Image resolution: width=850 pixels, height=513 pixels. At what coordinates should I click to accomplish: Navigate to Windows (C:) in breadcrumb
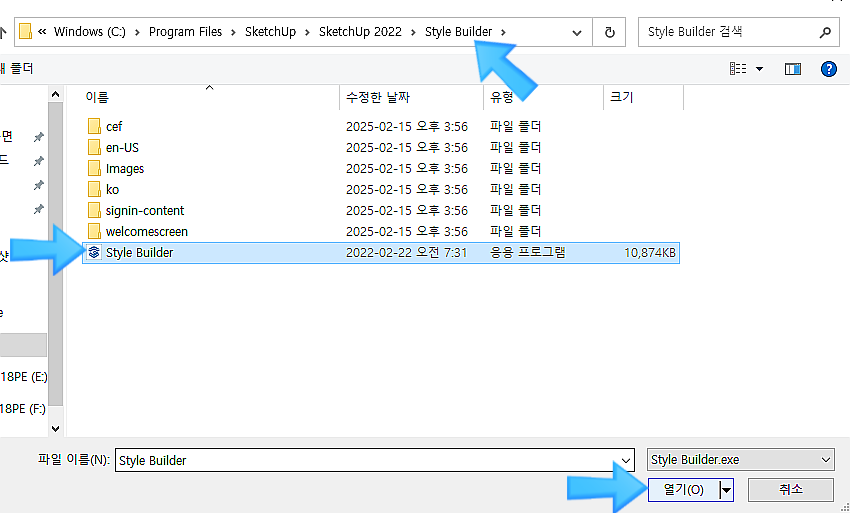(x=89, y=32)
